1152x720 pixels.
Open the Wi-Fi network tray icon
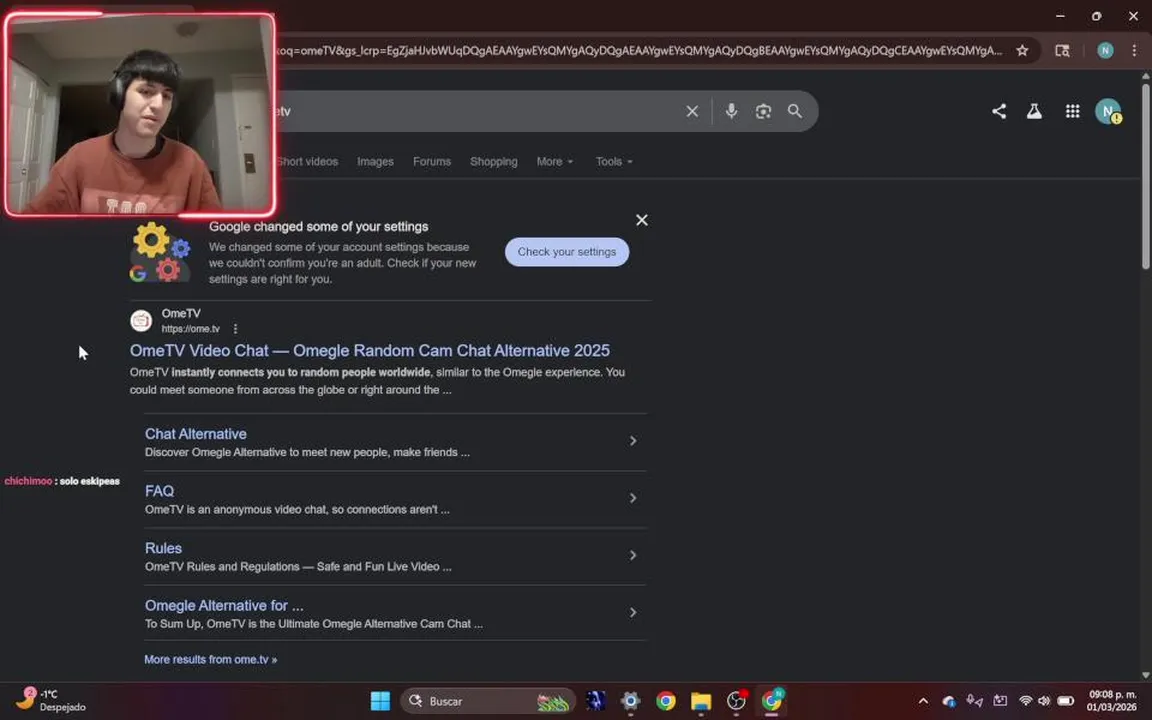pyautogui.click(x=1026, y=701)
